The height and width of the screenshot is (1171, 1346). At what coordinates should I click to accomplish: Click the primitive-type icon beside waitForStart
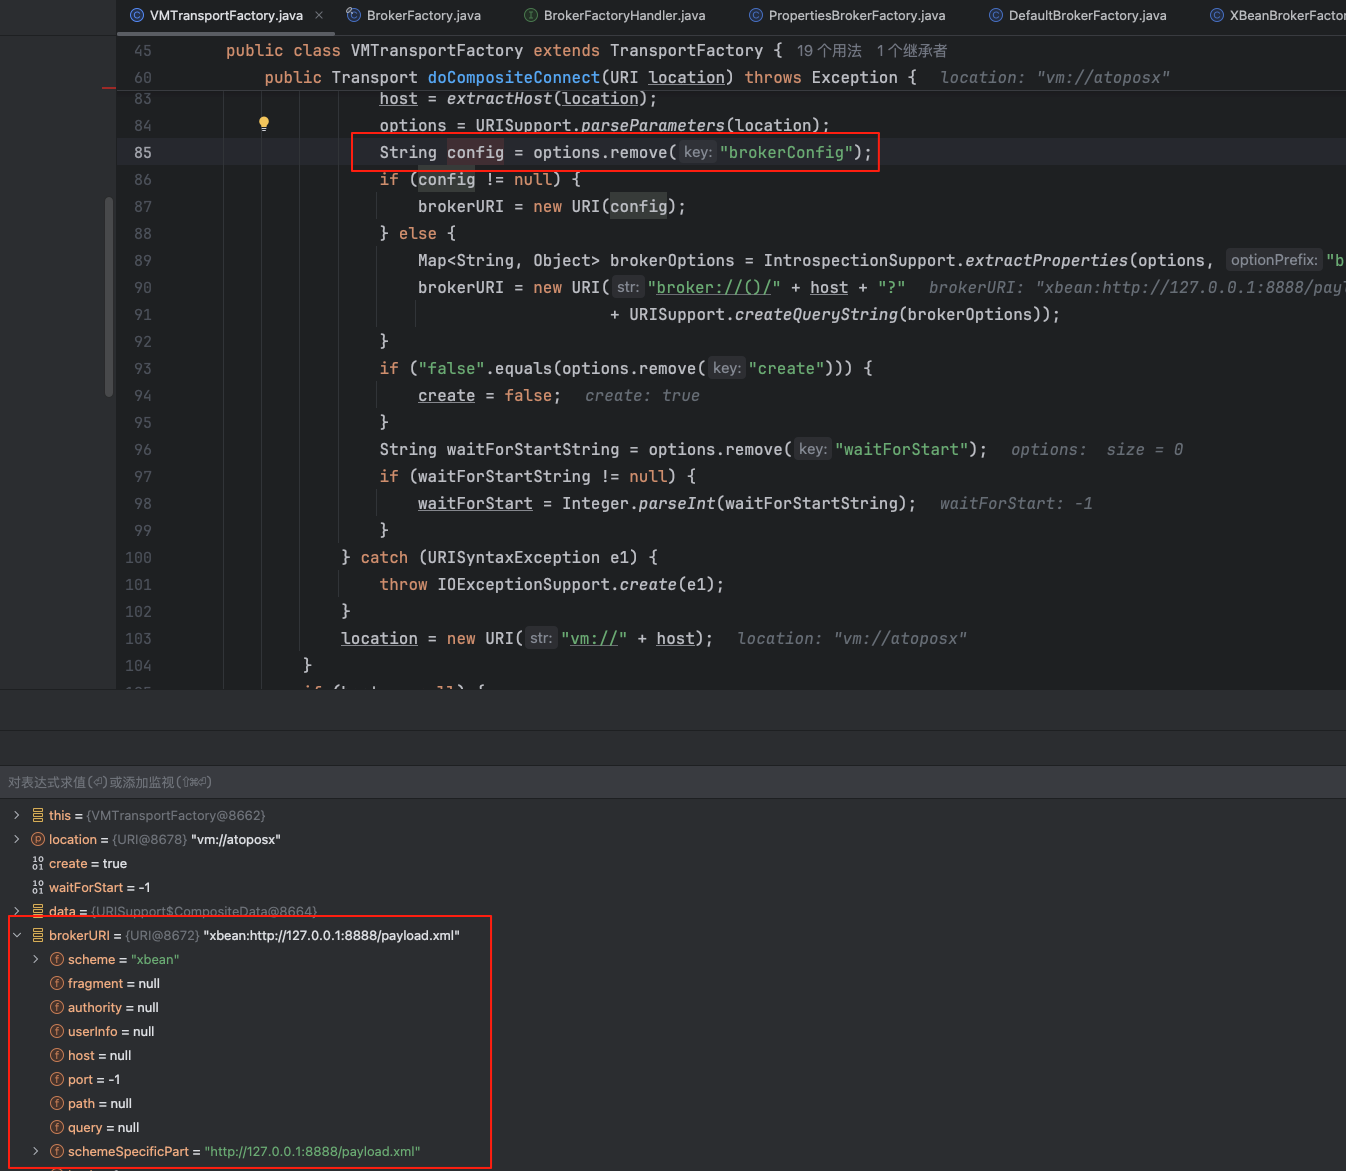(x=38, y=887)
